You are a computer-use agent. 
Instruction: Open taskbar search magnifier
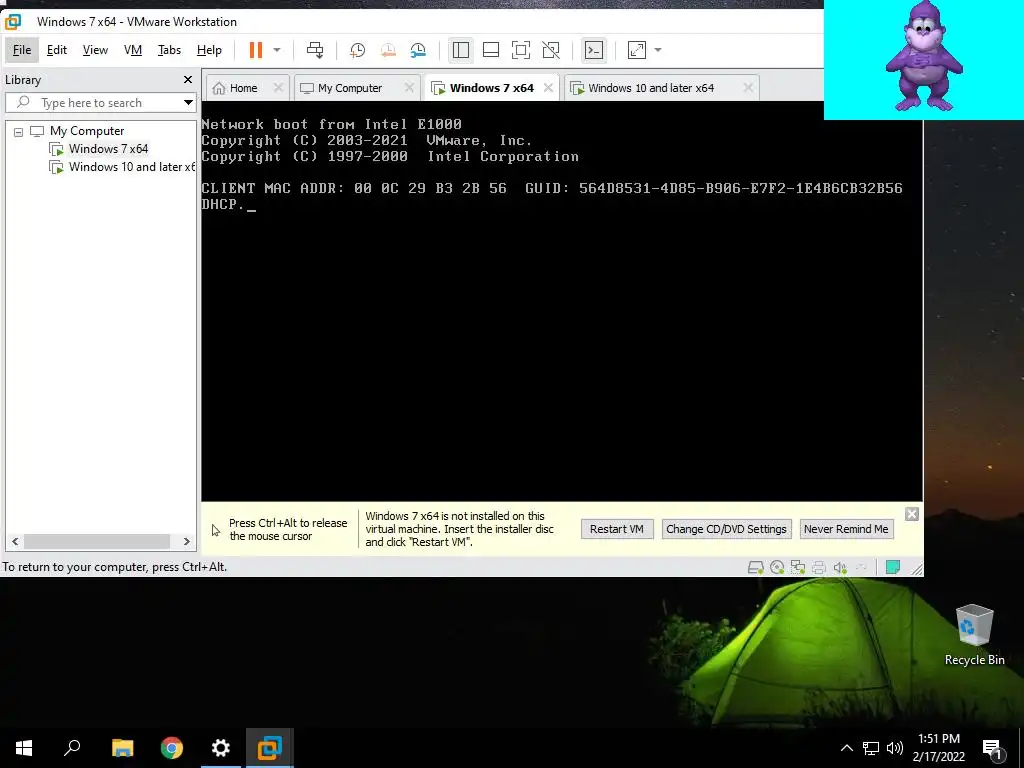(x=72, y=748)
